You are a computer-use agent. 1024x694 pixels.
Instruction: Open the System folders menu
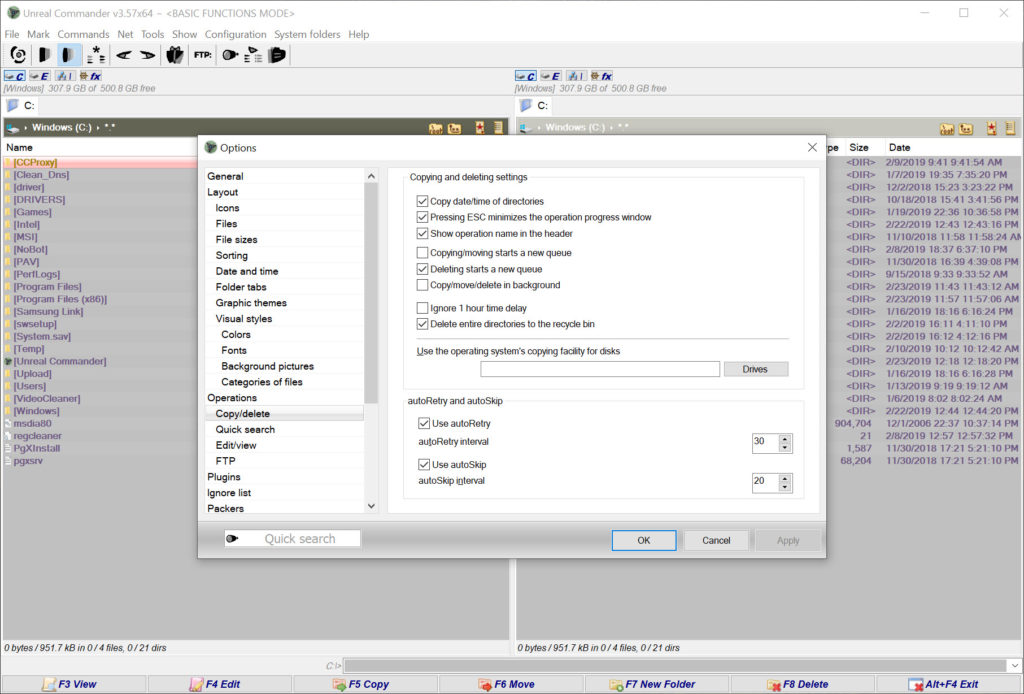(x=307, y=34)
